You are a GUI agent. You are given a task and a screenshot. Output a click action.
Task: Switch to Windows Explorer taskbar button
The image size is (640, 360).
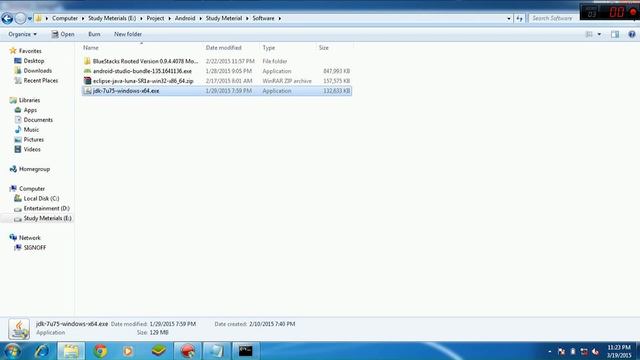pos(71,351)
